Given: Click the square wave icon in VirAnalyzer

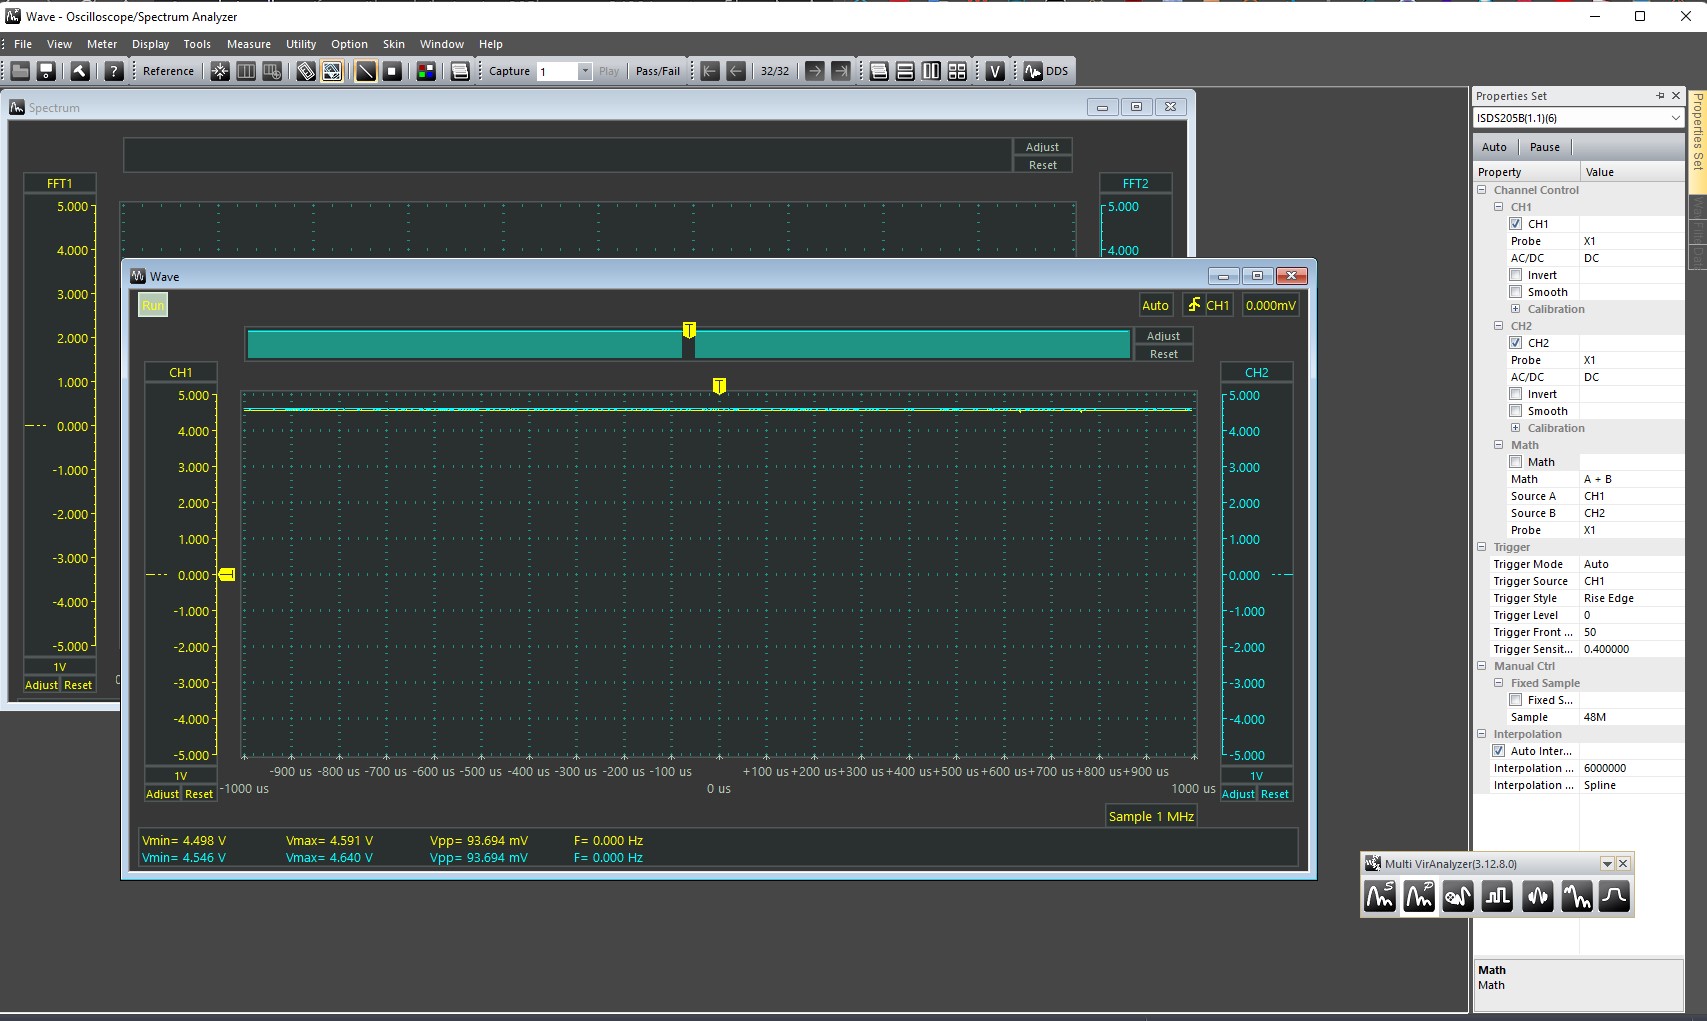Looking at the screenshot, I should point(1497,896).
